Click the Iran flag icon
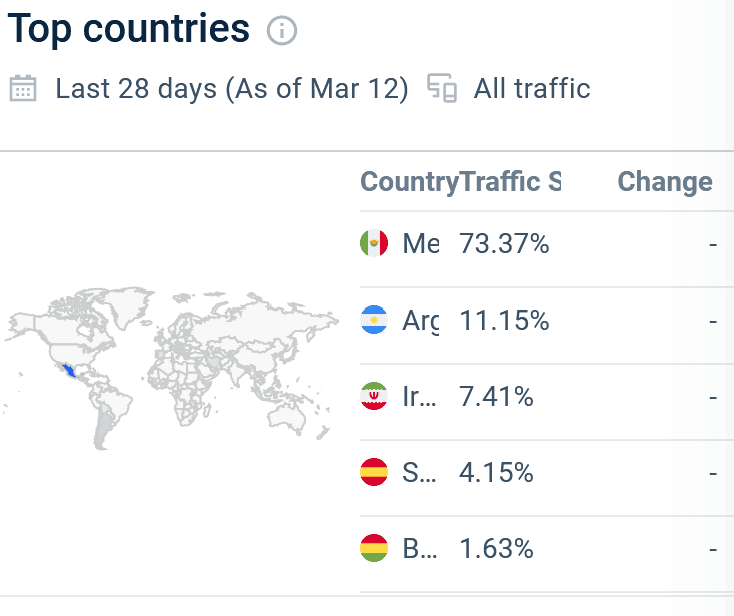Viewport: 734px width, 616px height. tap(374, 396)
